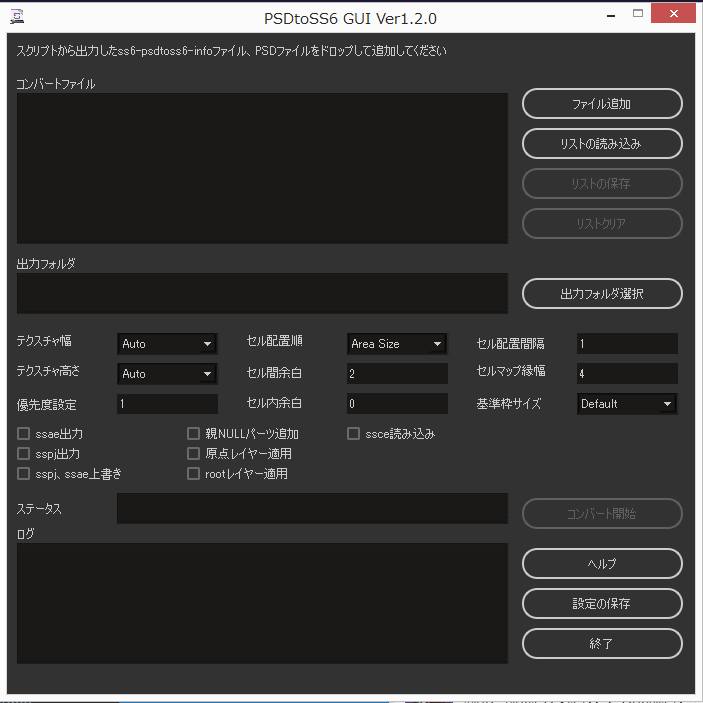Click the セル配置間隔 input field

[627, 344]
